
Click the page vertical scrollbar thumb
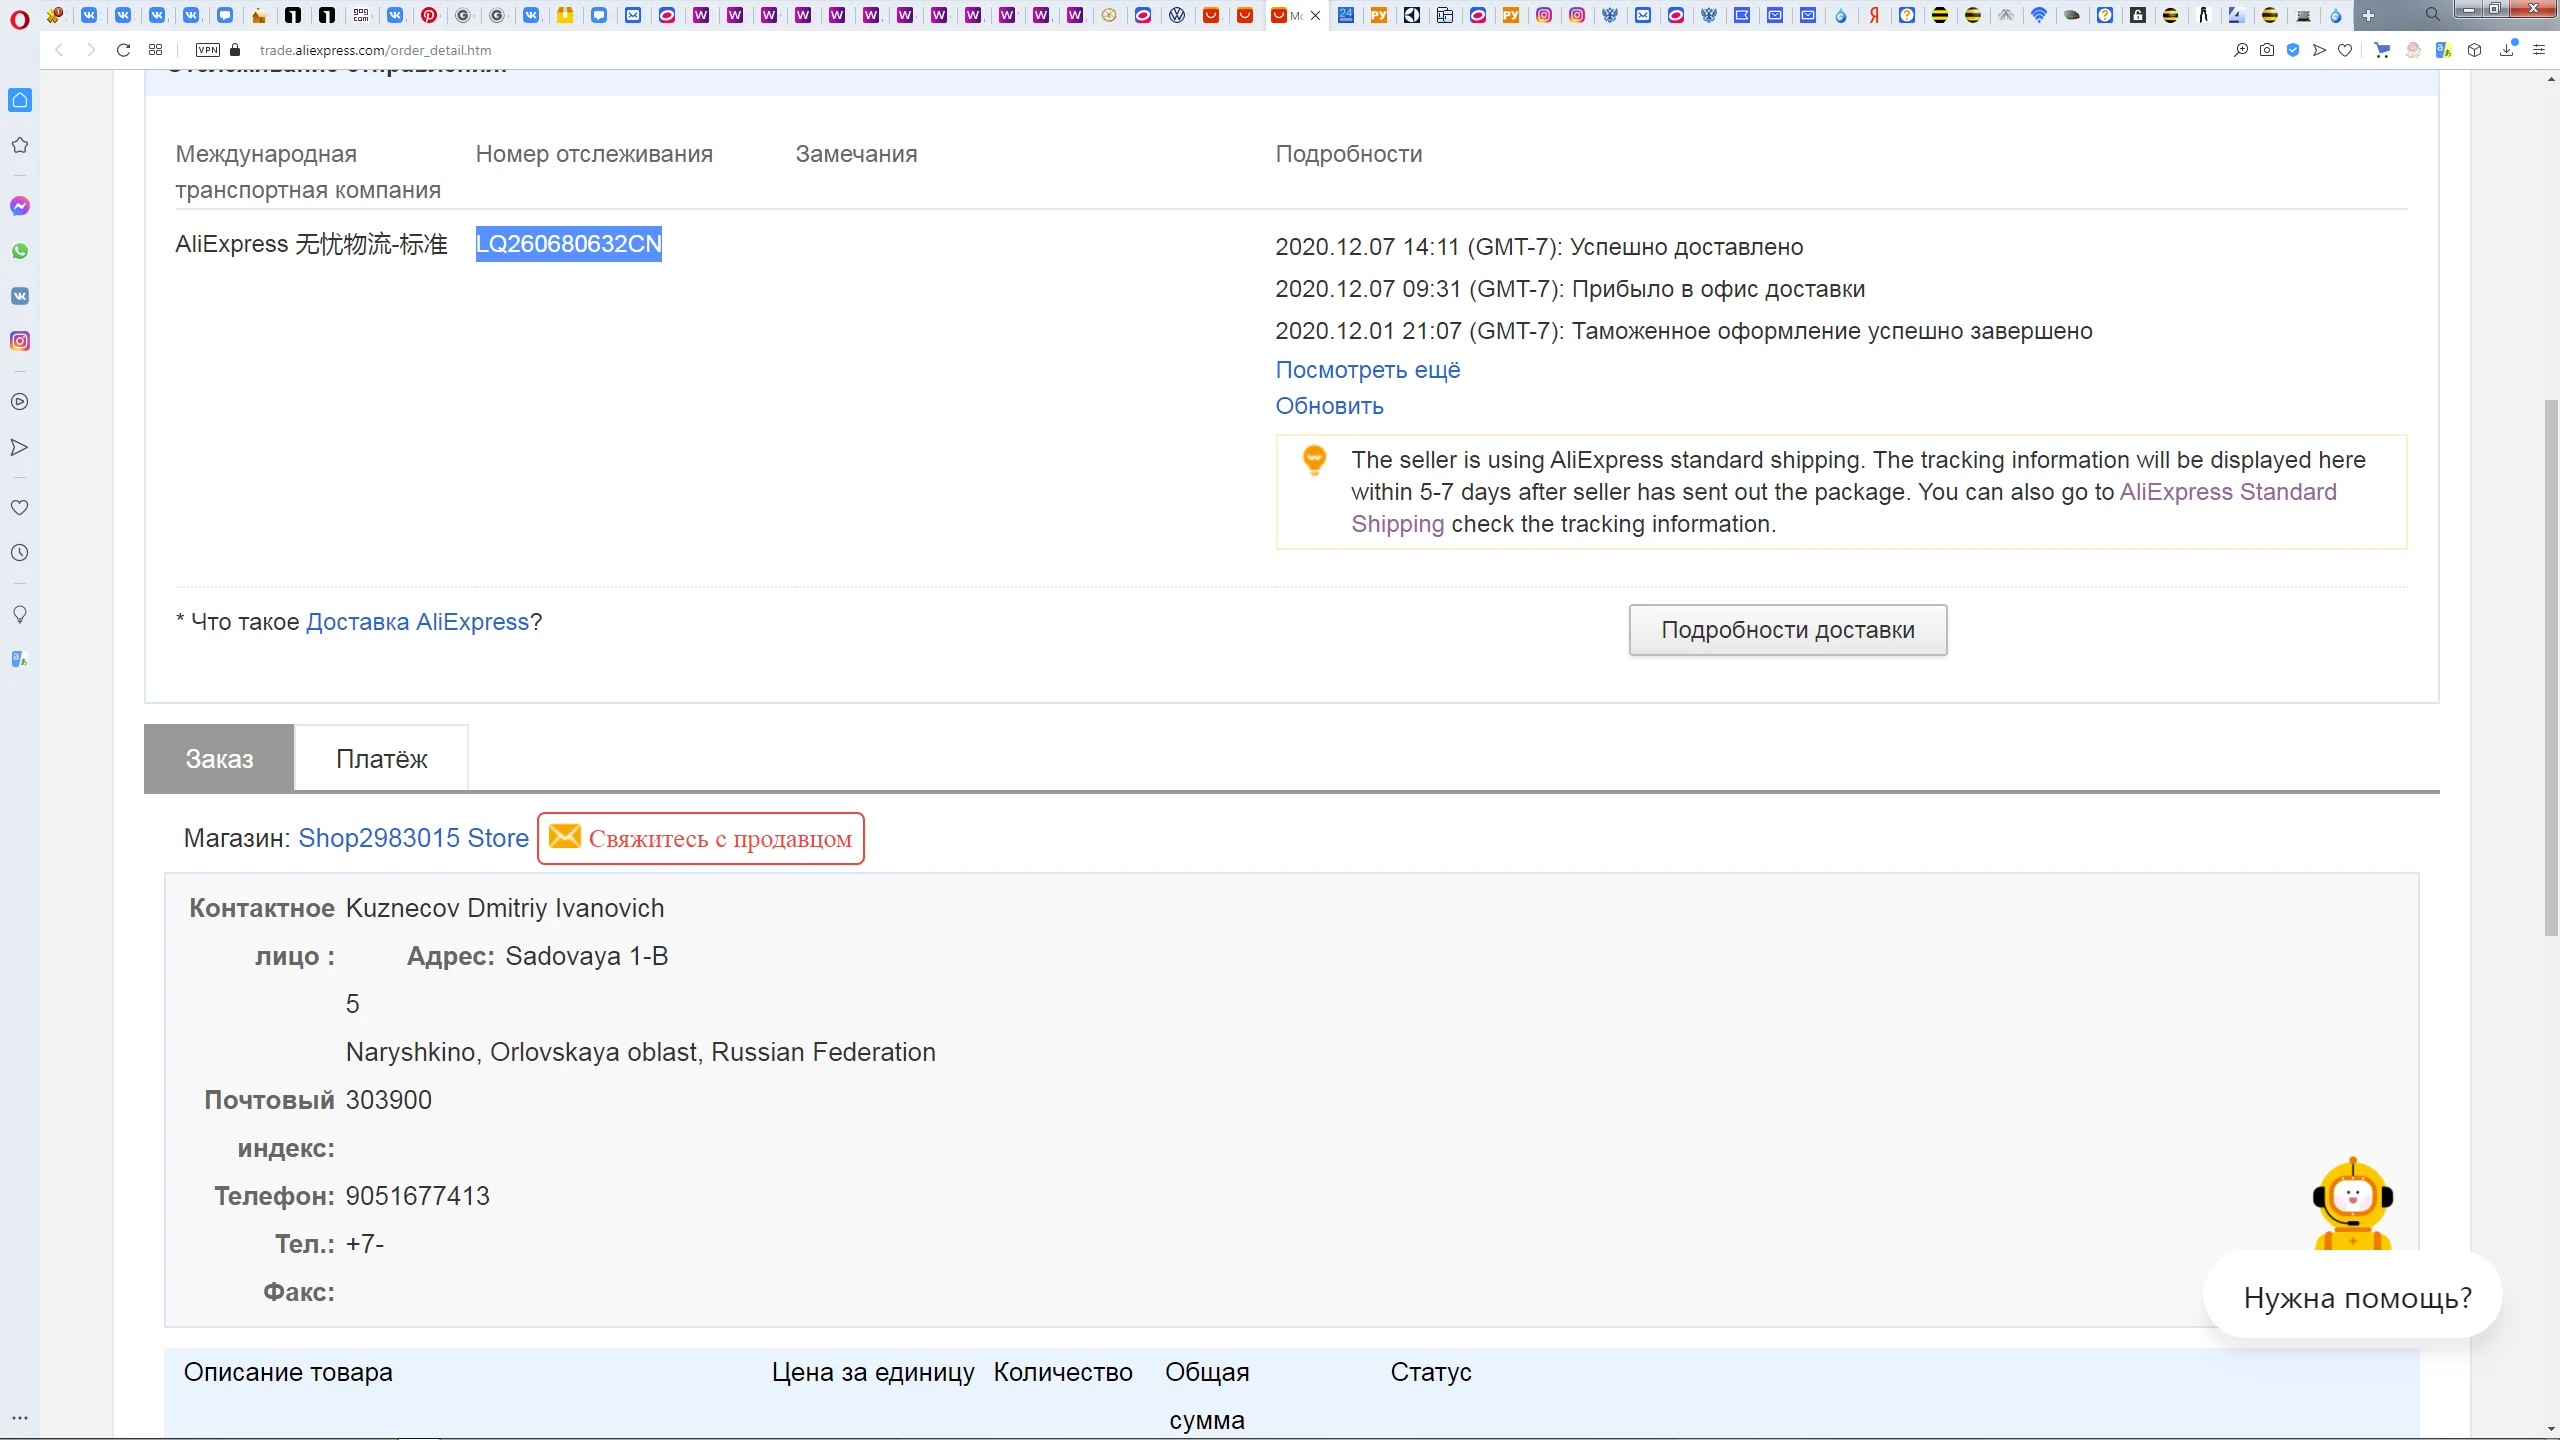coord(2551,667)
